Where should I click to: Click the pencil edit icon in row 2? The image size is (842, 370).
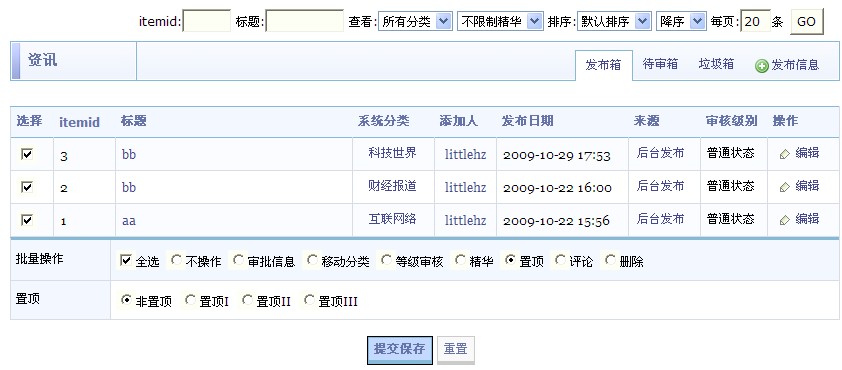click(785, 187)
